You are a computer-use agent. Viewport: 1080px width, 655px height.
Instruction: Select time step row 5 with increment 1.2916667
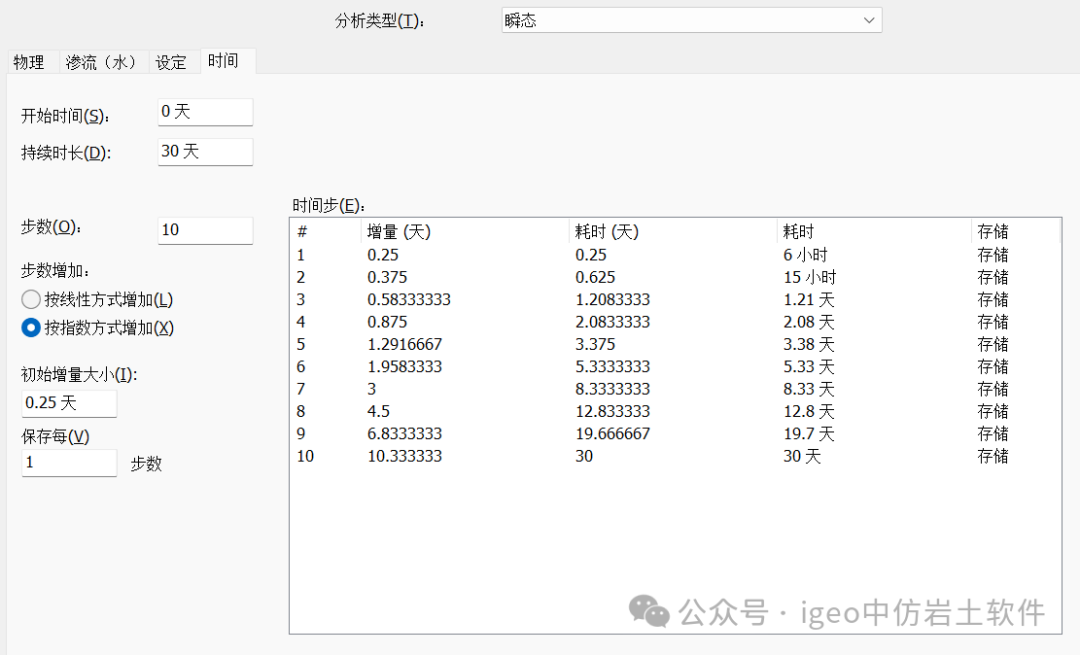pyautogui.click(x=404, y=344)
